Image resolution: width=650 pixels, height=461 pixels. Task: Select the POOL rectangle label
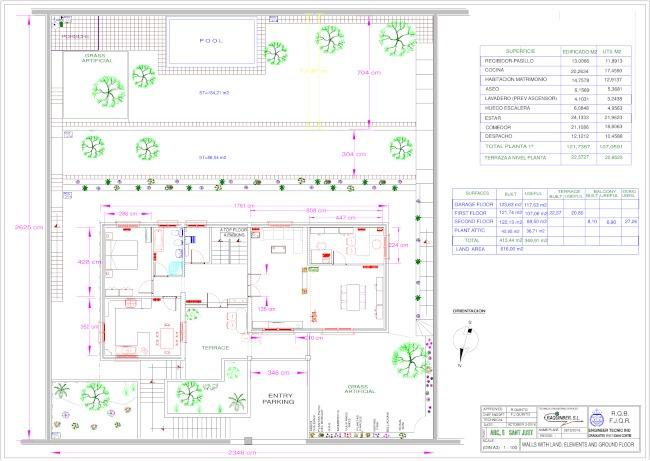tap(210, 42)
